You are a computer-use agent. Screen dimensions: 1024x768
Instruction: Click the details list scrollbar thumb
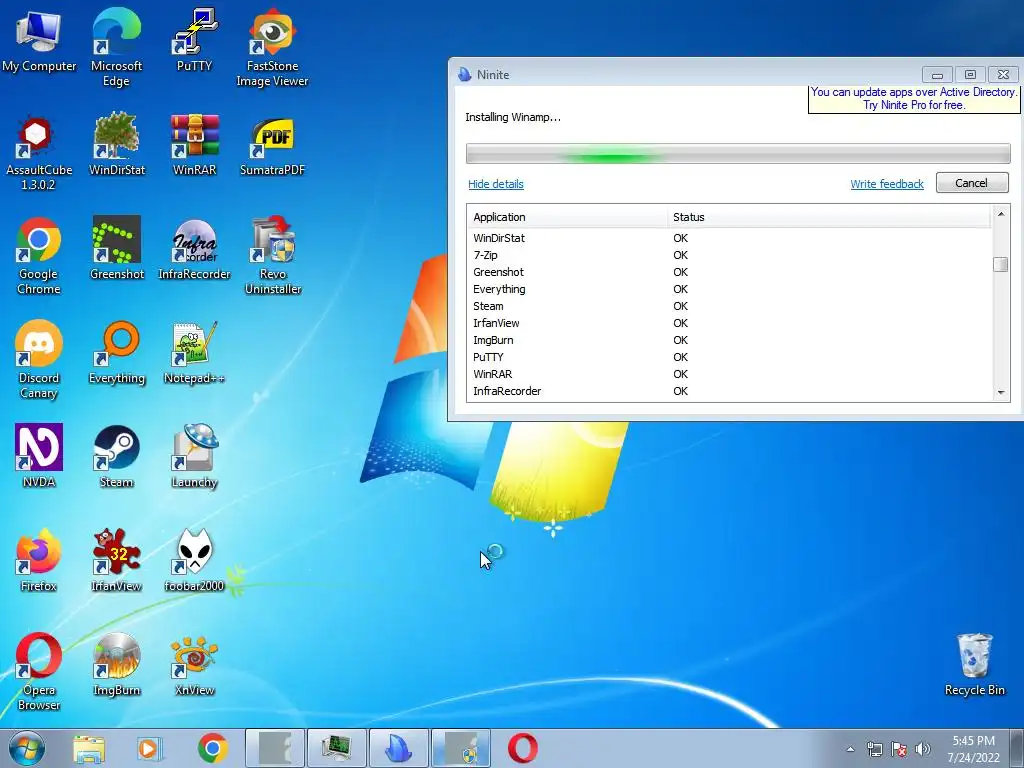pyautogui.click(x=1000, y=264)
